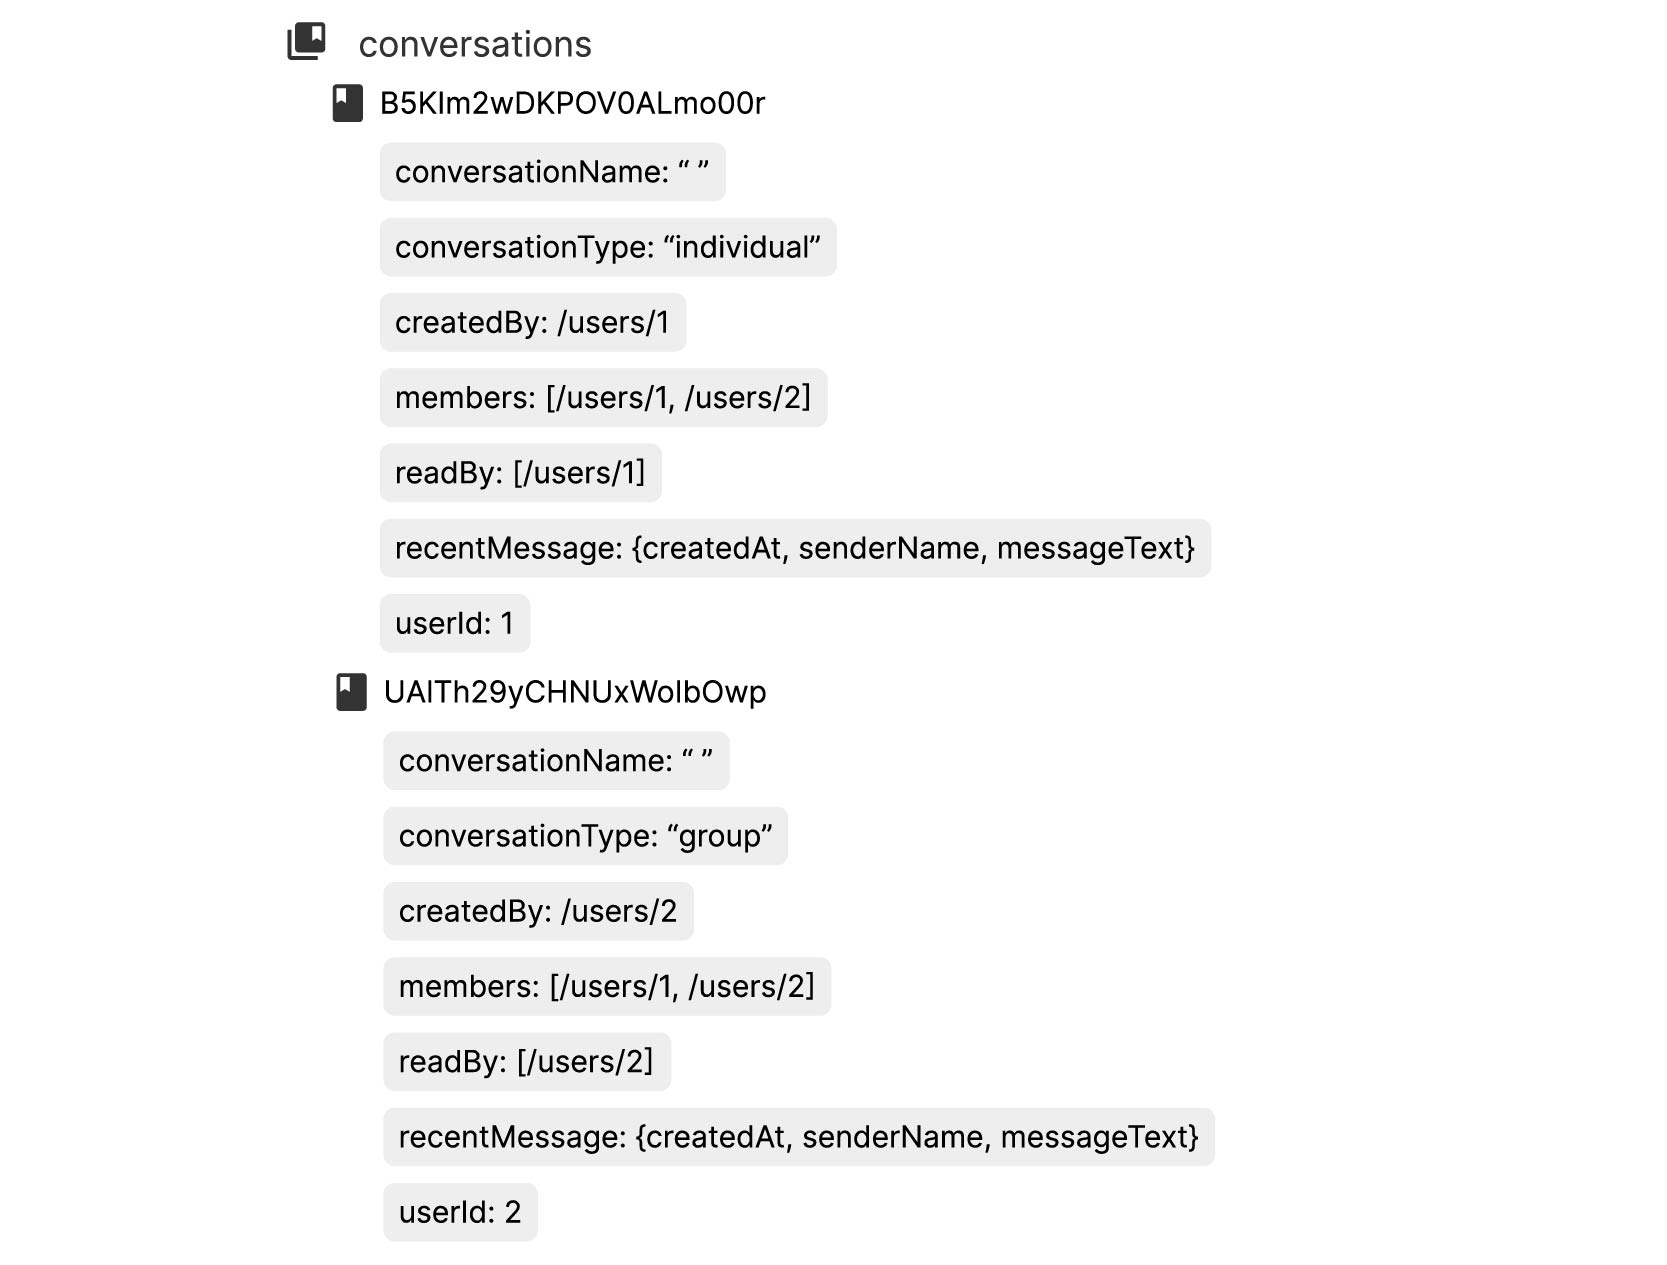Select the first document's conversationName field
Image resolution: width=1667 pixels, height=1265 pixels.
point(553,172)
